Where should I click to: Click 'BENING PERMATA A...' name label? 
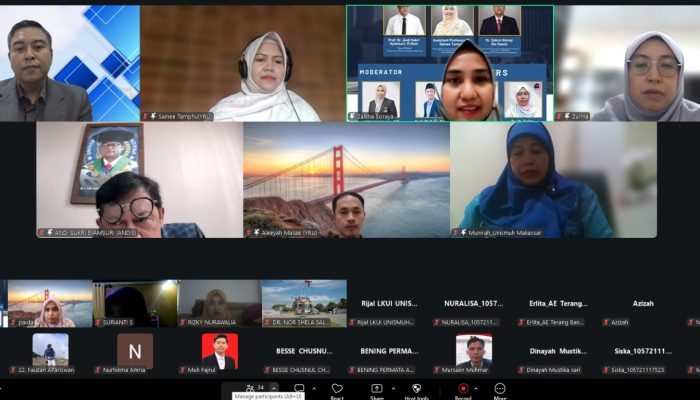click(386, 370)
